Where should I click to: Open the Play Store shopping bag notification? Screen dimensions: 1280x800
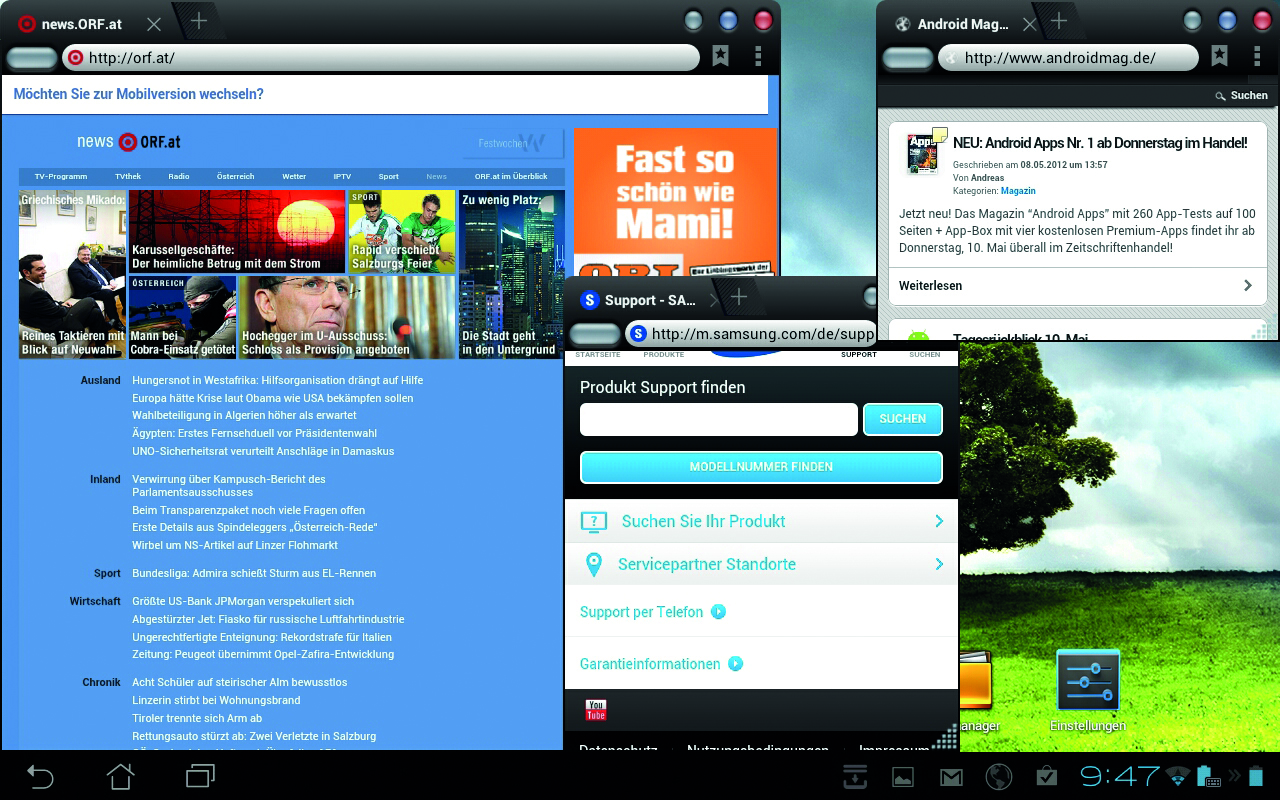point(1047,776)
